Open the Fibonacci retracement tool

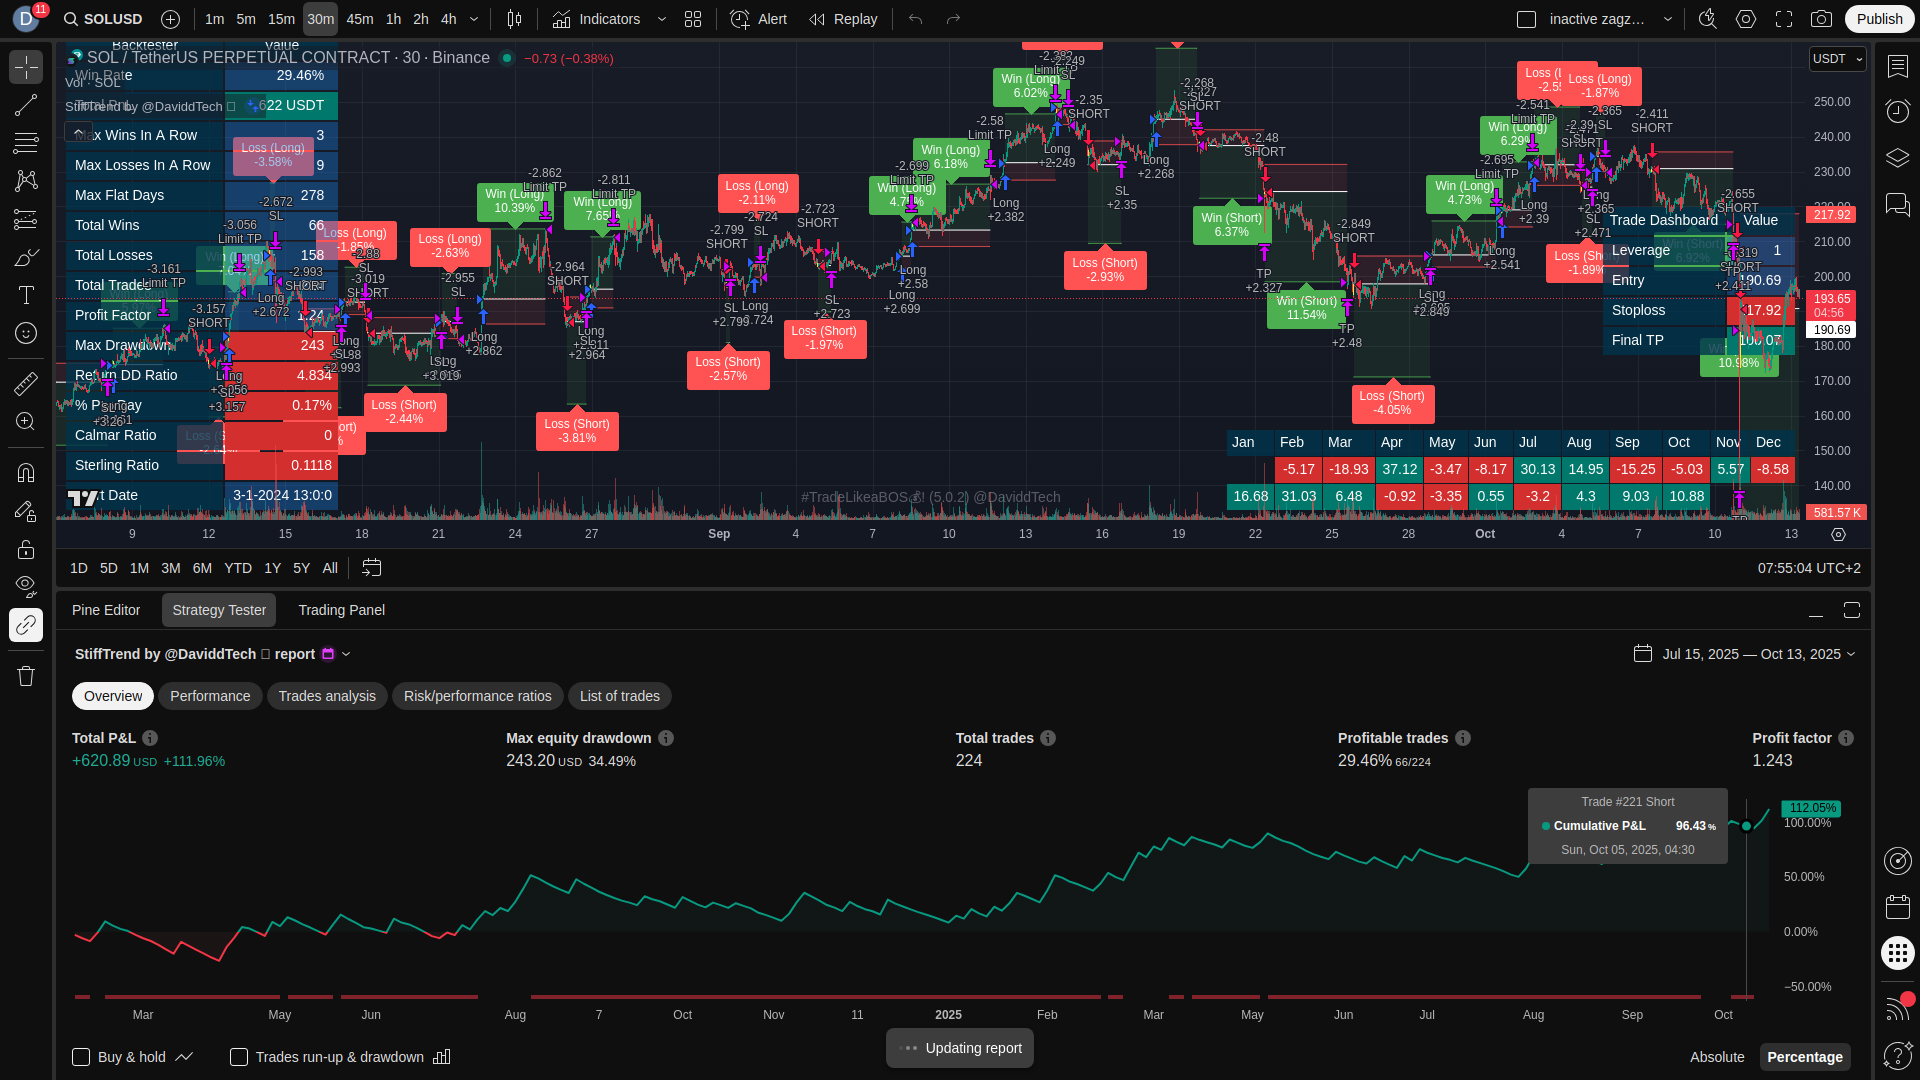(26, 143)
